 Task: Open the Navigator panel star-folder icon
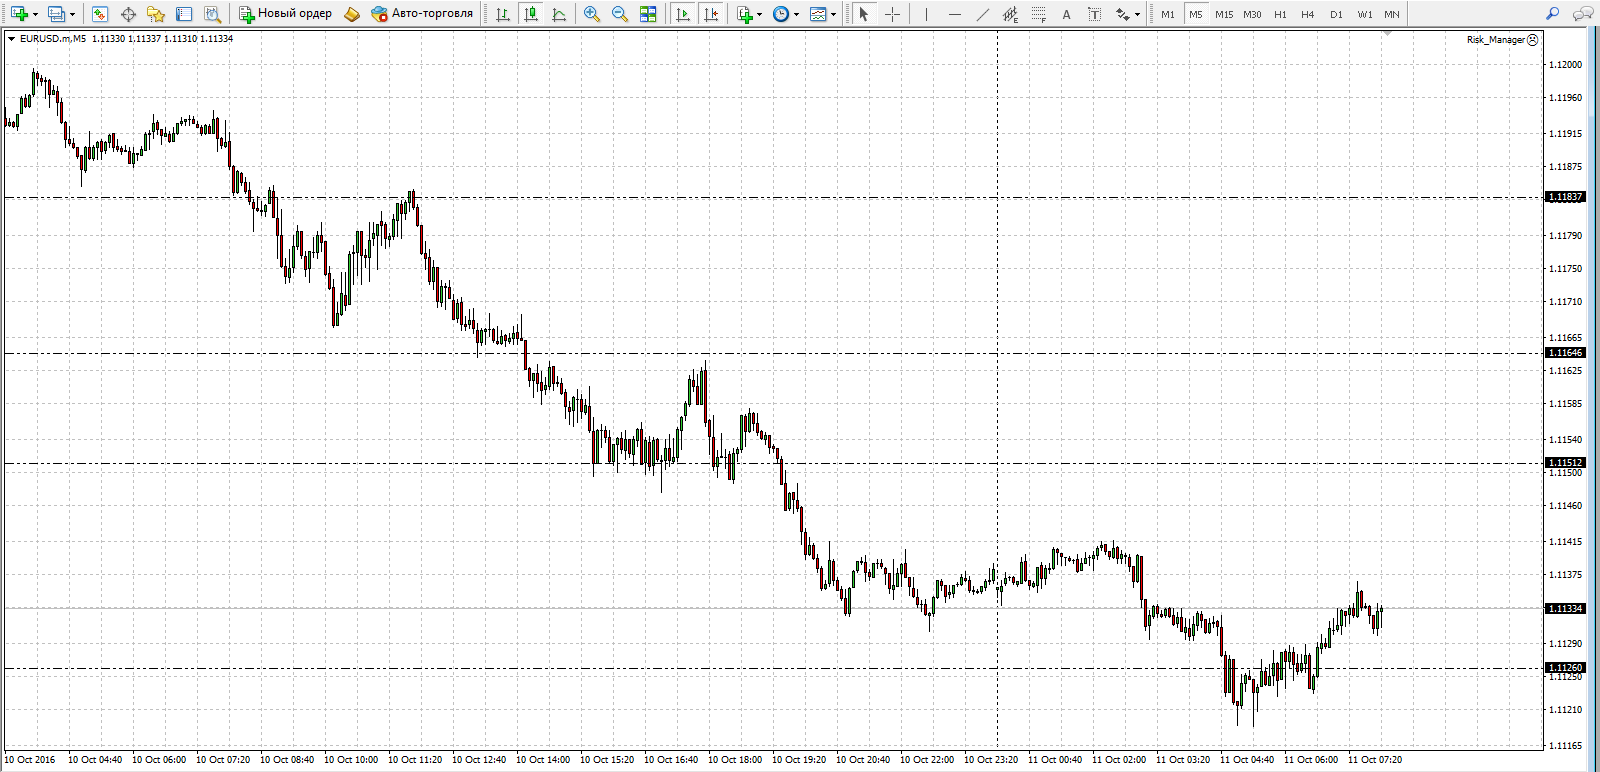click(x=156, y=14)
